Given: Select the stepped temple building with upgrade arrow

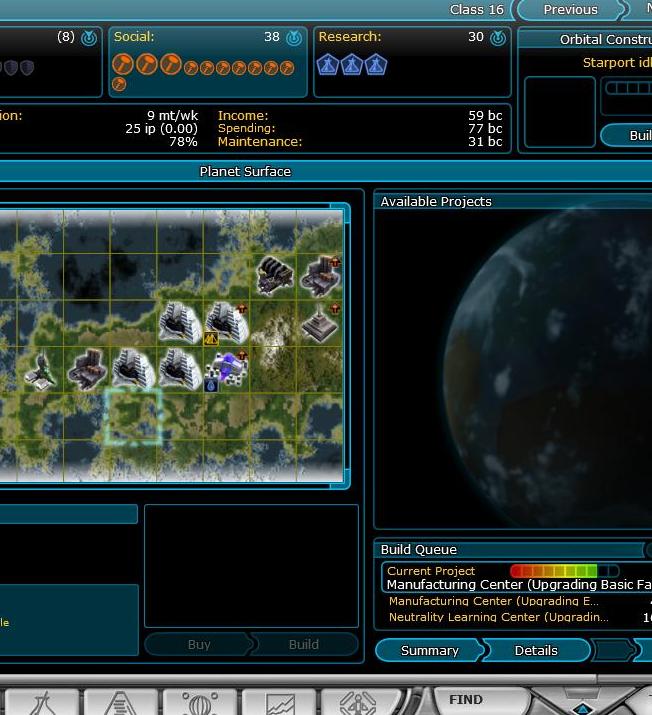Looking at the screenshot, I should [x=321, y=323].
